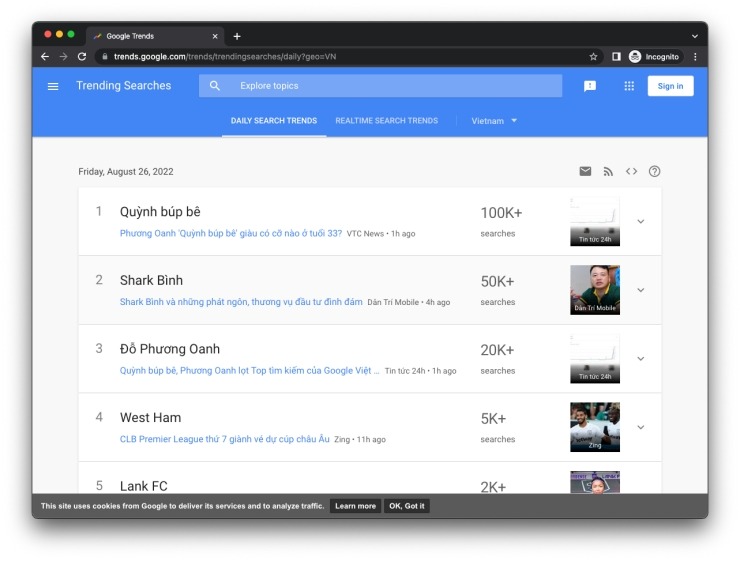Click the Explore topics search field

pyautogui.click(x=380, y=86)
